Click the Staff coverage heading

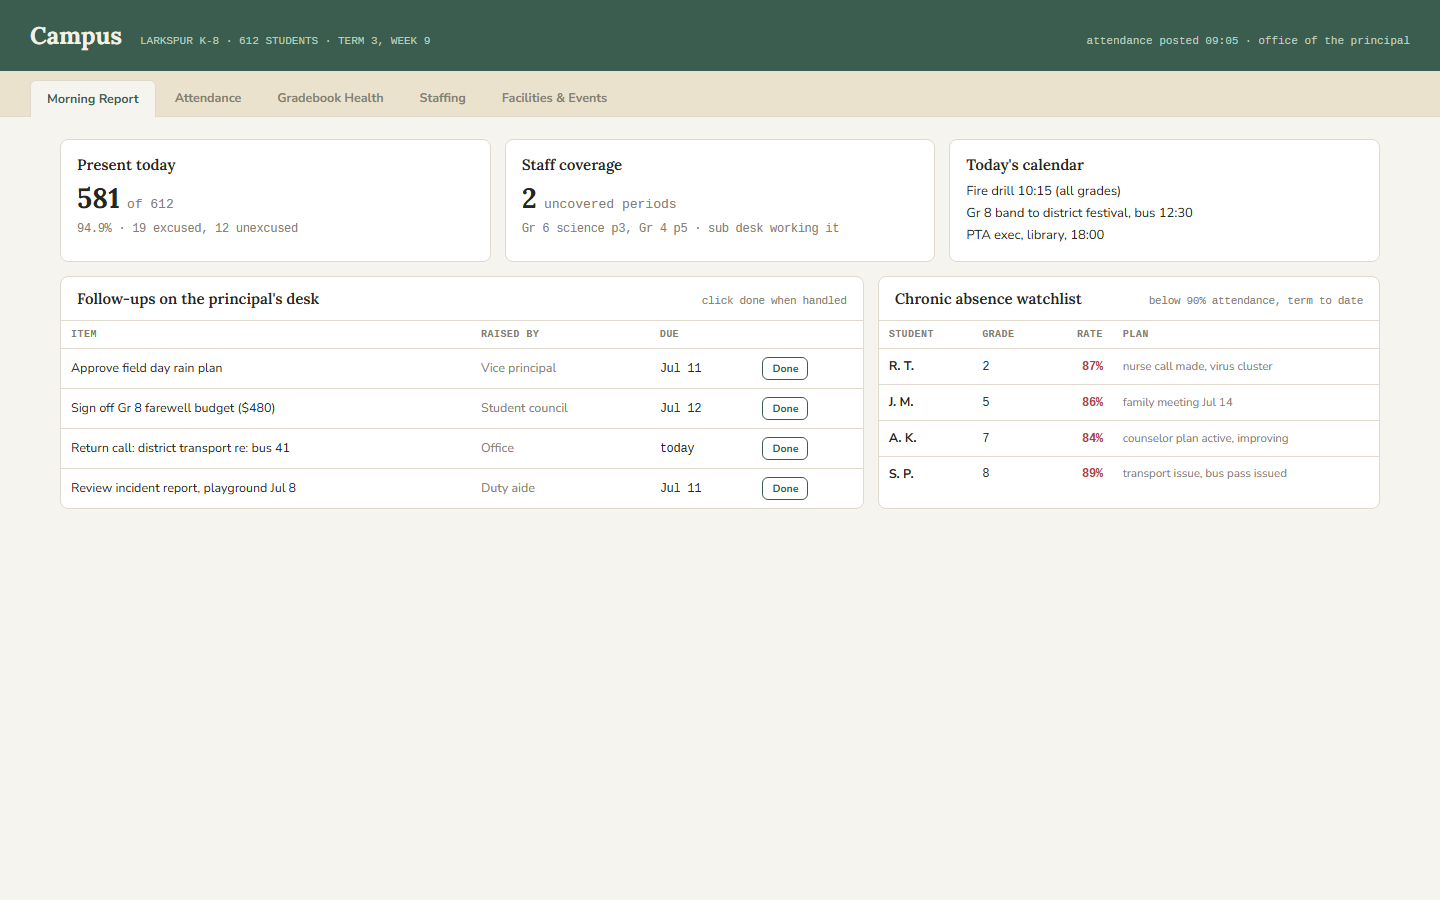[x=571, y=165]
